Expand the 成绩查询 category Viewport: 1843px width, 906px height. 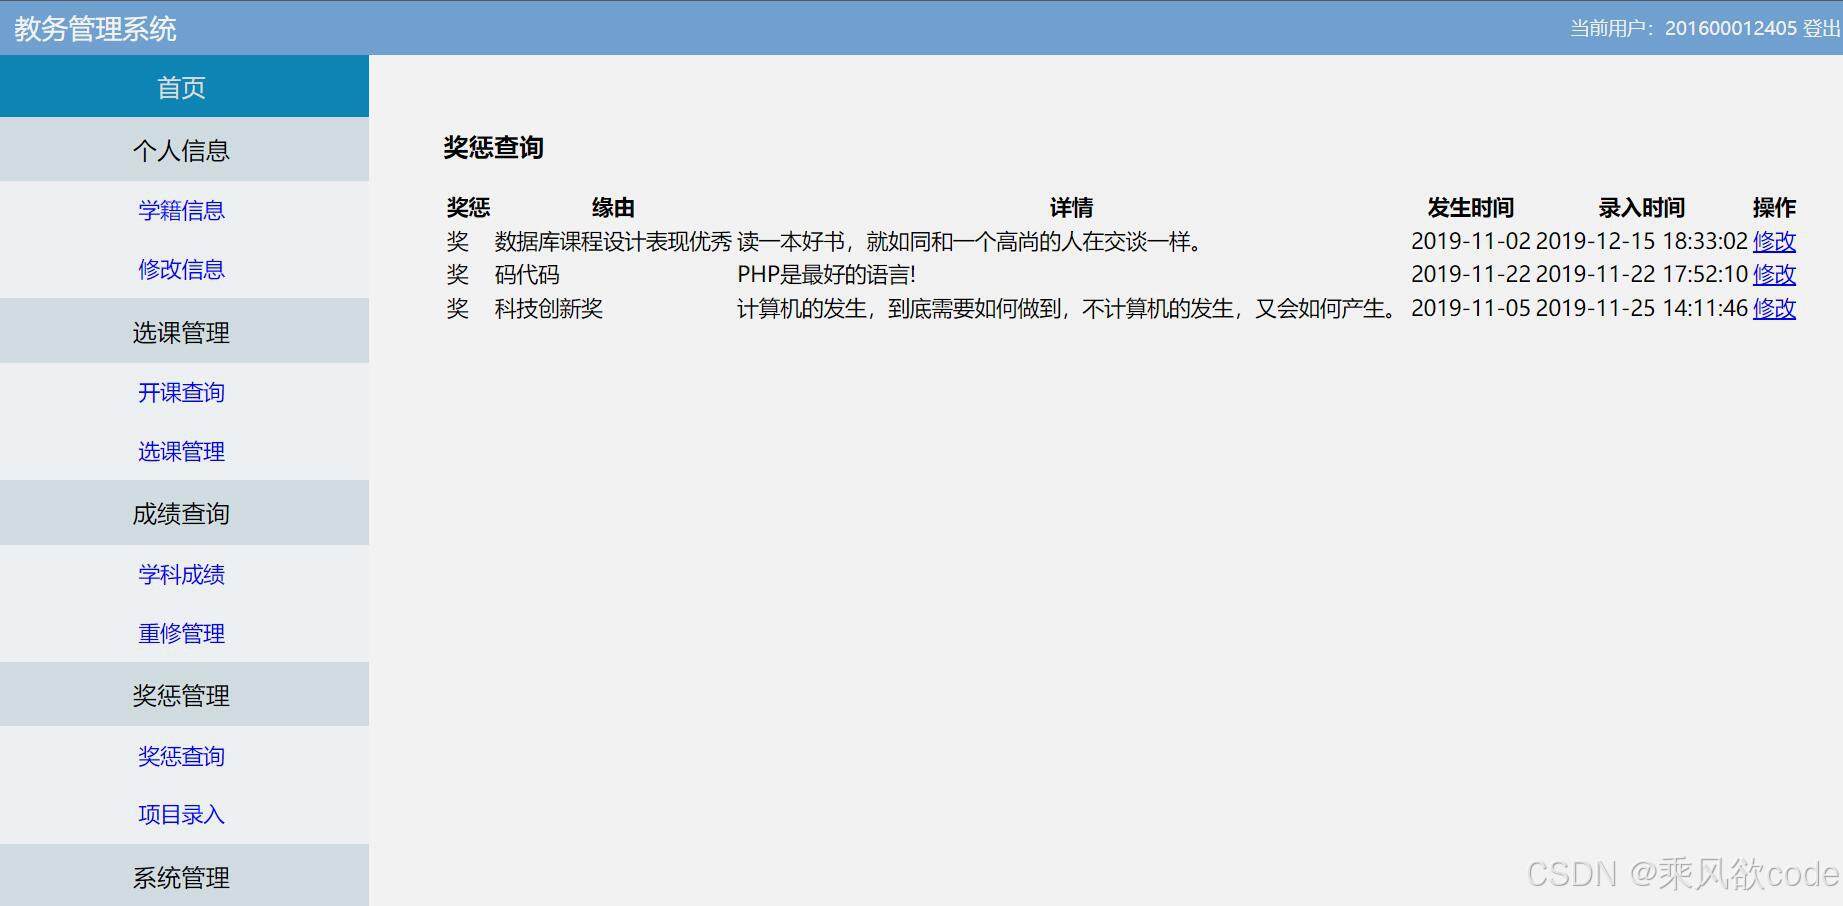pyautogui.click(x=182, y=513)
